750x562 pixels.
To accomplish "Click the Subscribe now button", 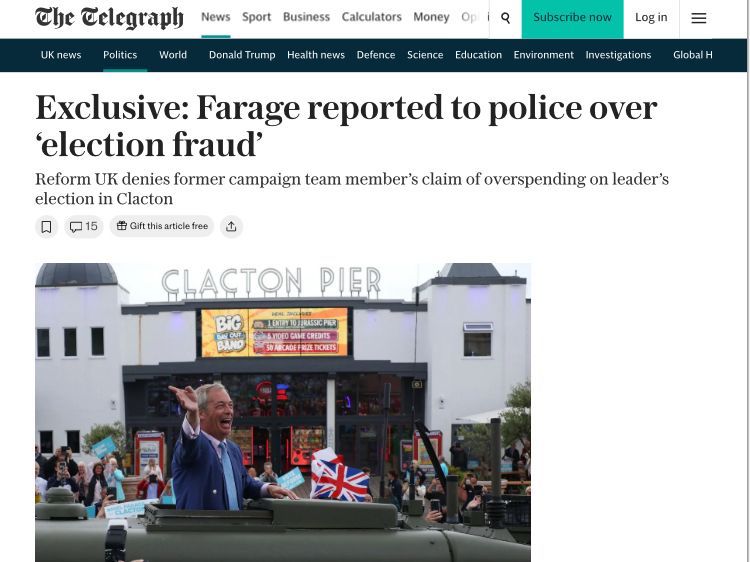I will [573, 18].
